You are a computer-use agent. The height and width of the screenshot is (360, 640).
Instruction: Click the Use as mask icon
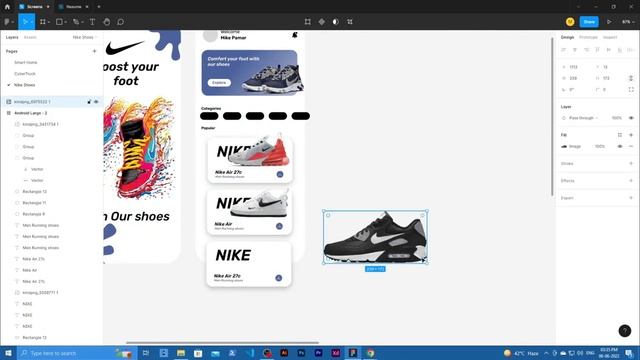point(336,22)
